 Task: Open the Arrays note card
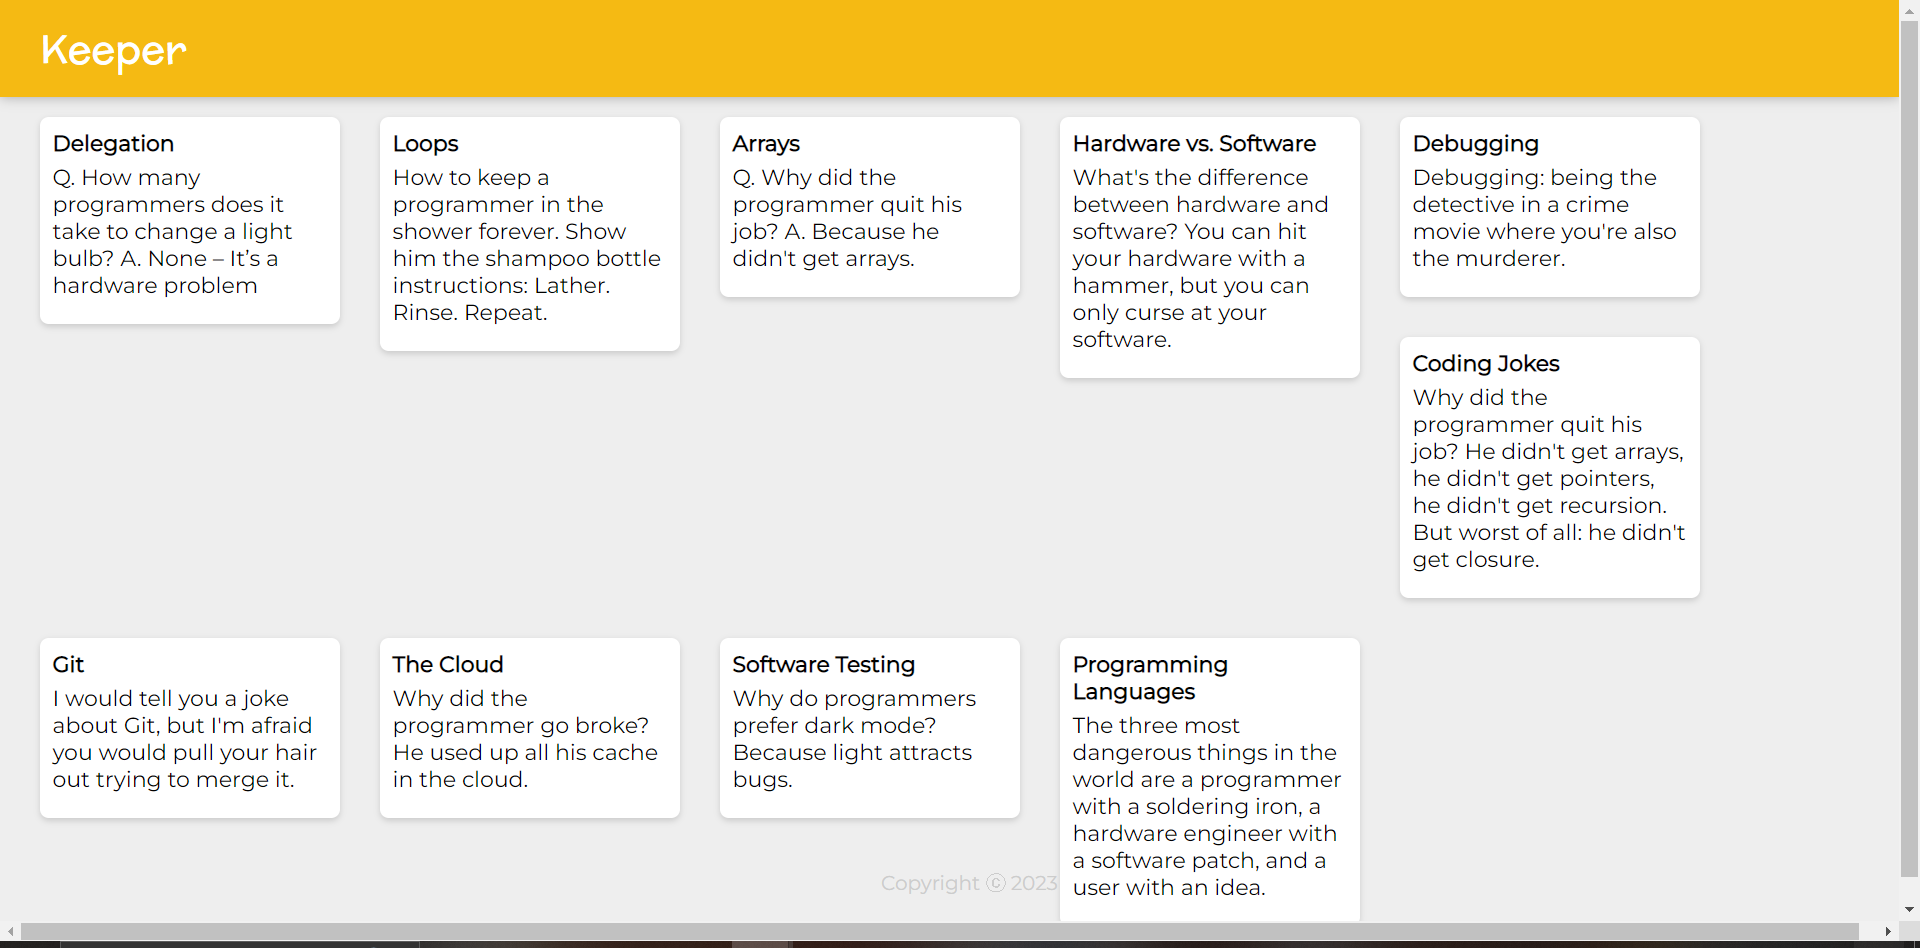(870, 207)
